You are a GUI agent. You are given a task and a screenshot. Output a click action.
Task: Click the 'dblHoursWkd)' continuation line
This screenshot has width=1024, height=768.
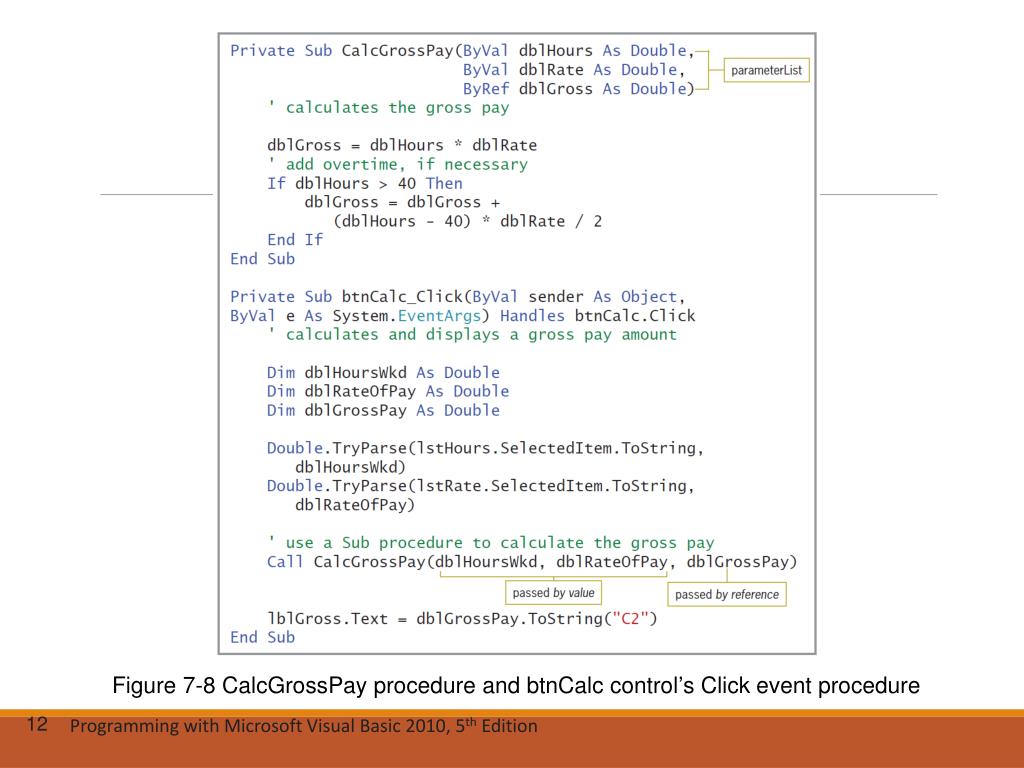pos(350,467)
